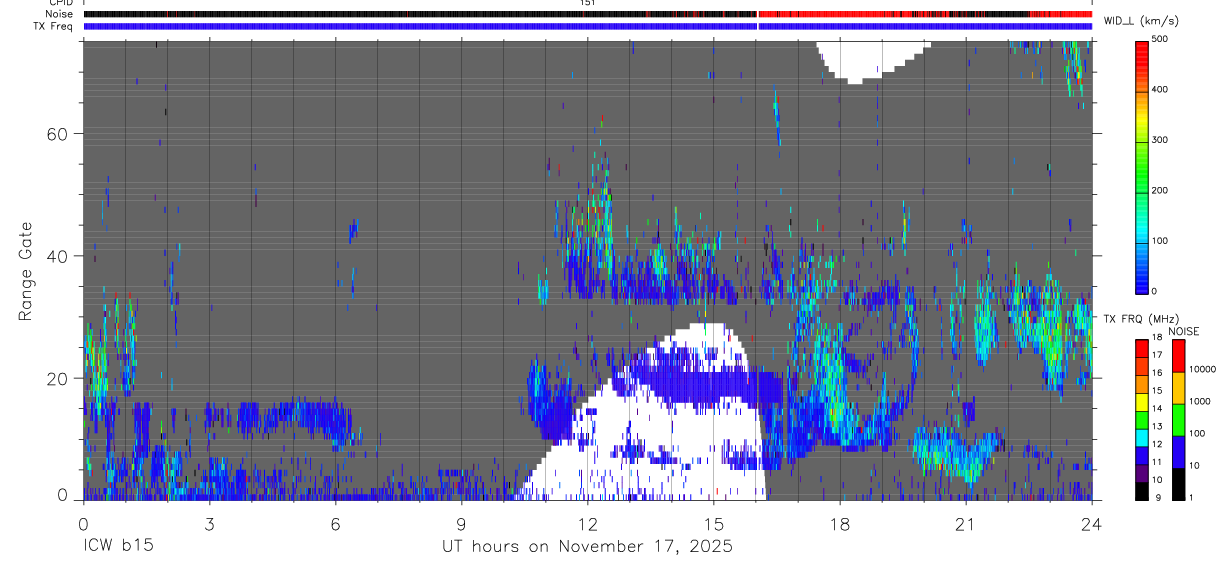Click the '60' tick on Range Gate axis
Image resolution: width=1228 pixels, height=567 pixels.
58,133
